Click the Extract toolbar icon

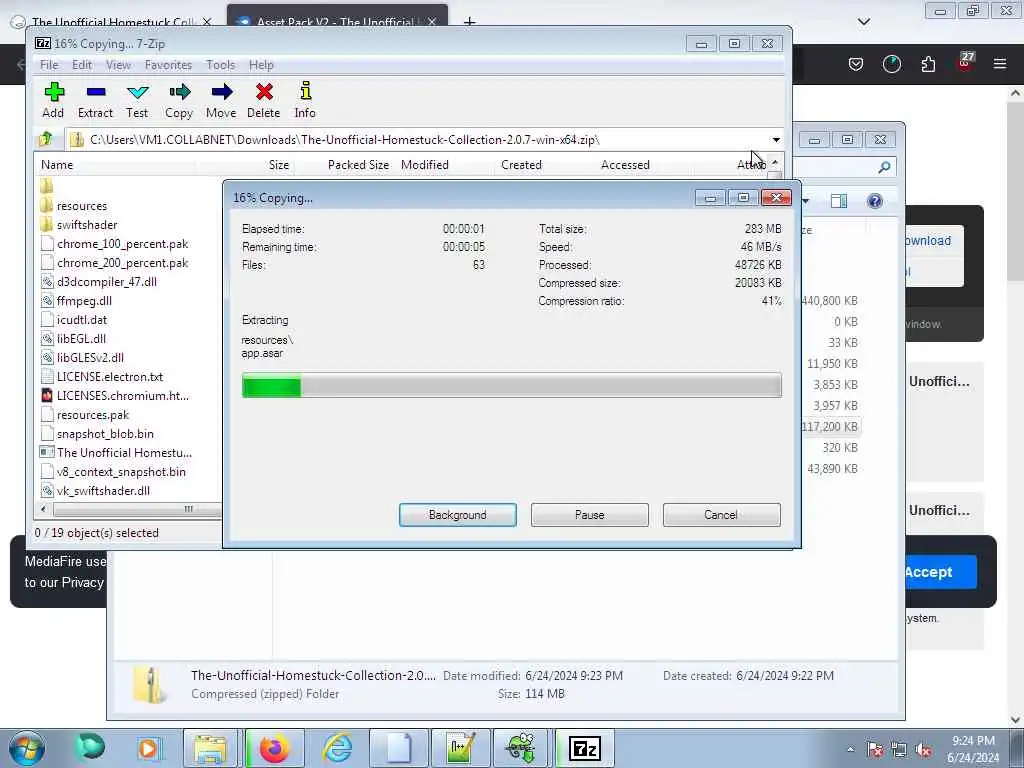(95, 92)
